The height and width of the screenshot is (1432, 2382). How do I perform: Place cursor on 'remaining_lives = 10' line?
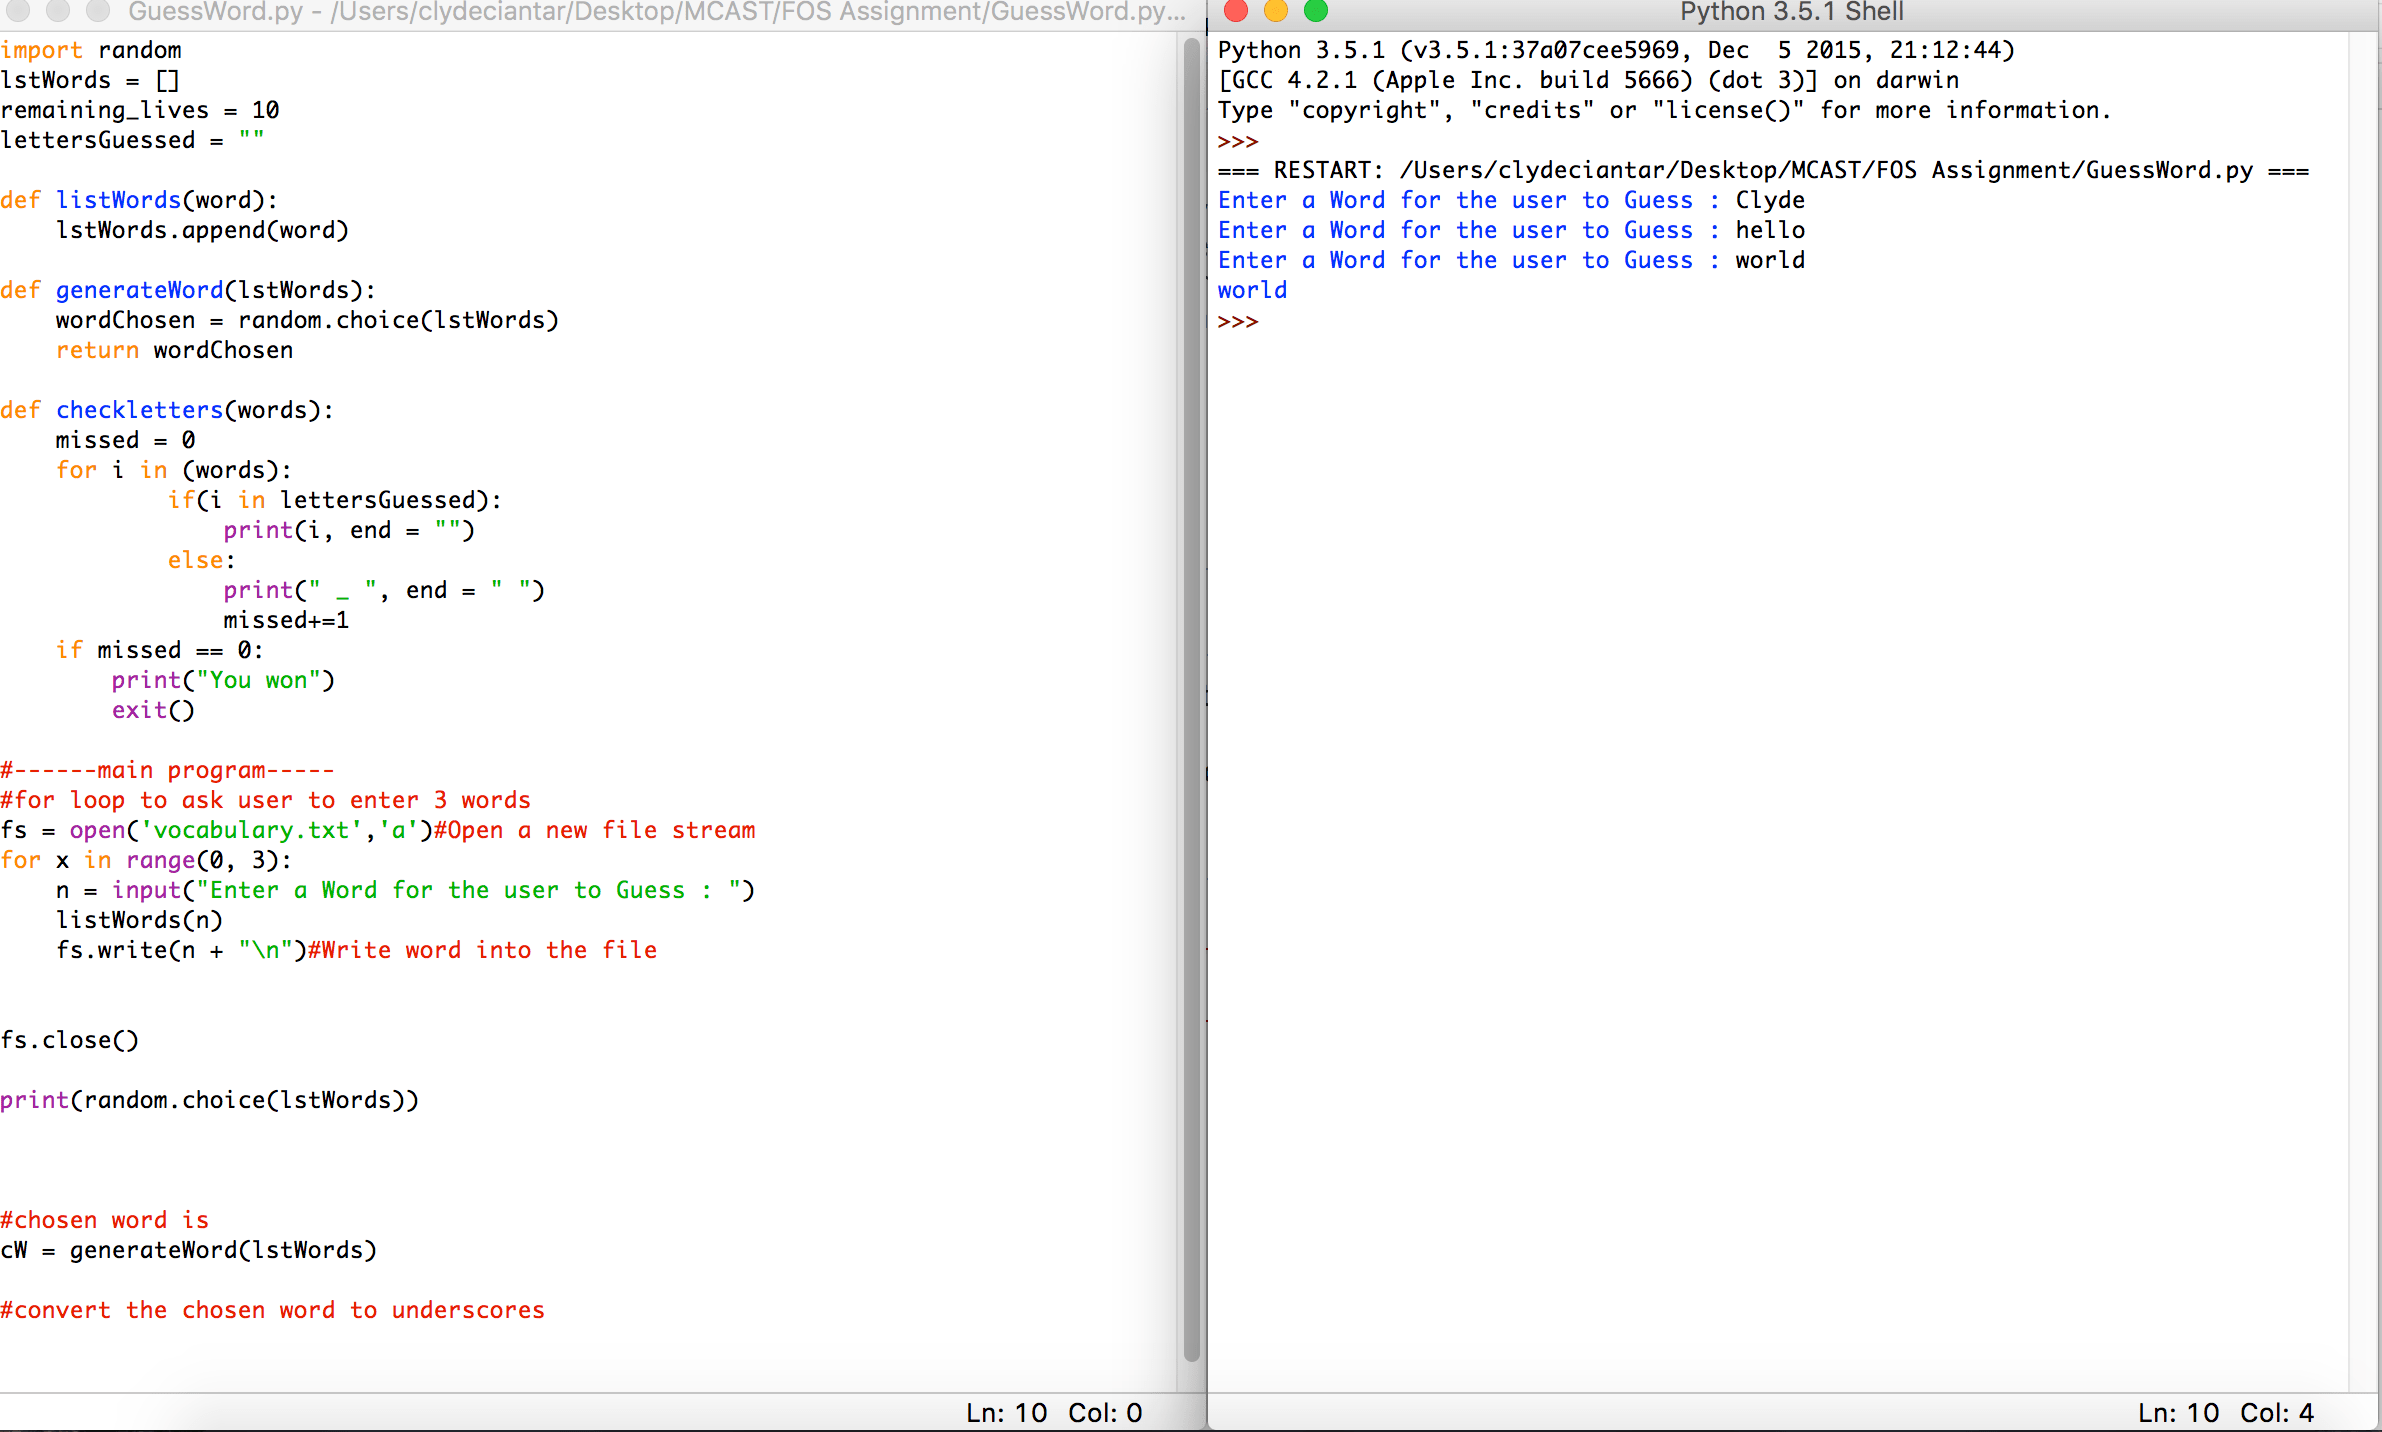pyautogui.click(x=140, y=110)
